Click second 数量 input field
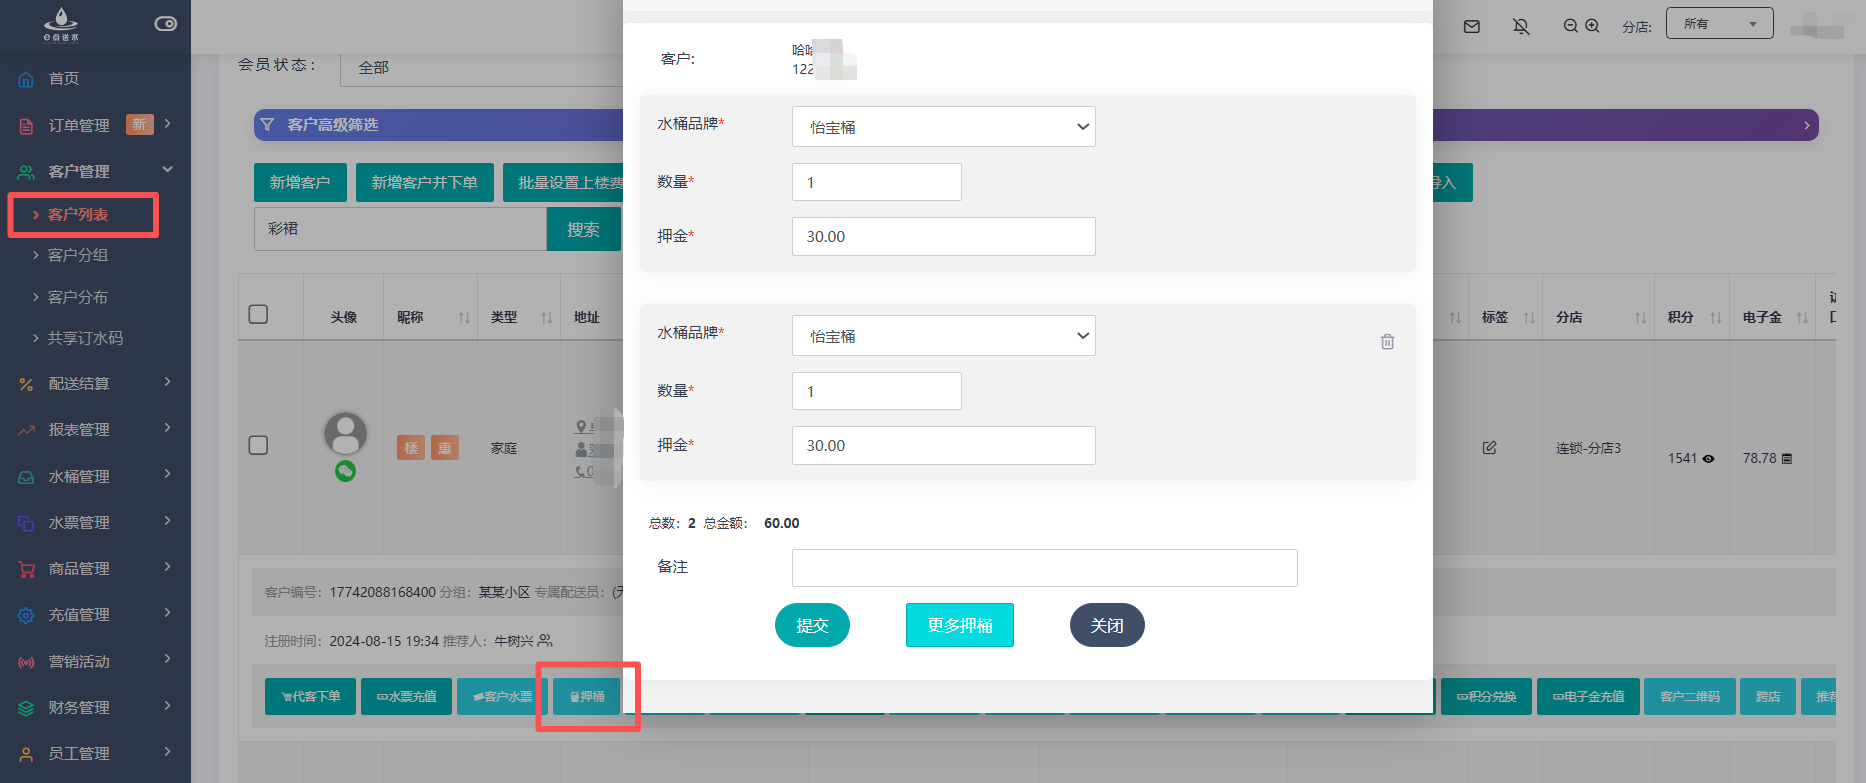Viewport: 1866px width, 783px height. click(x=876, y=391)
